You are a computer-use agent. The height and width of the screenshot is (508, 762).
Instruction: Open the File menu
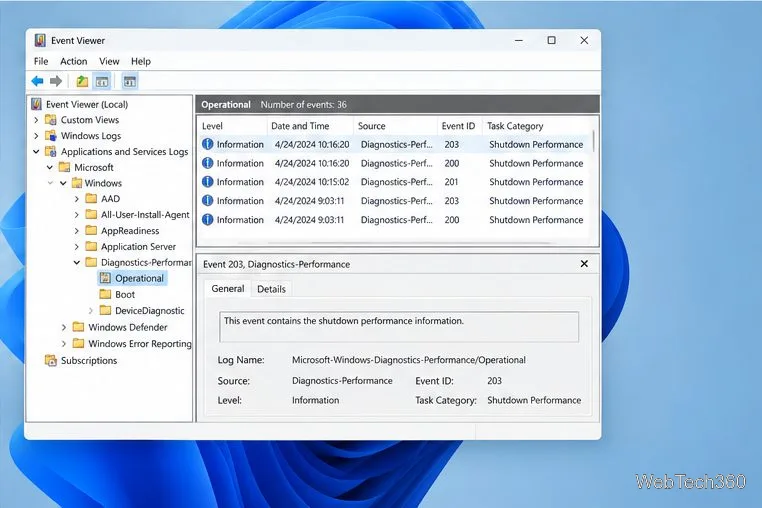pyautogui.click(x=41, y=61)
